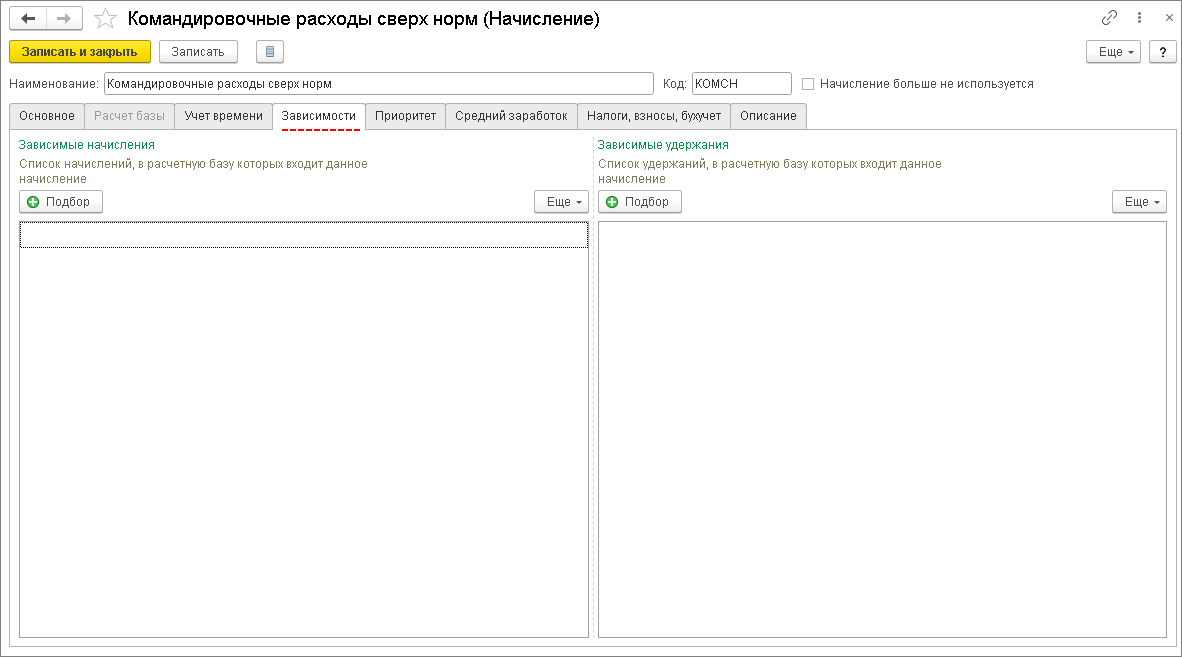The width and height of the screenshot is (1182, 657).
Task: Add this form to favorites star
Action: coord(106,19)
